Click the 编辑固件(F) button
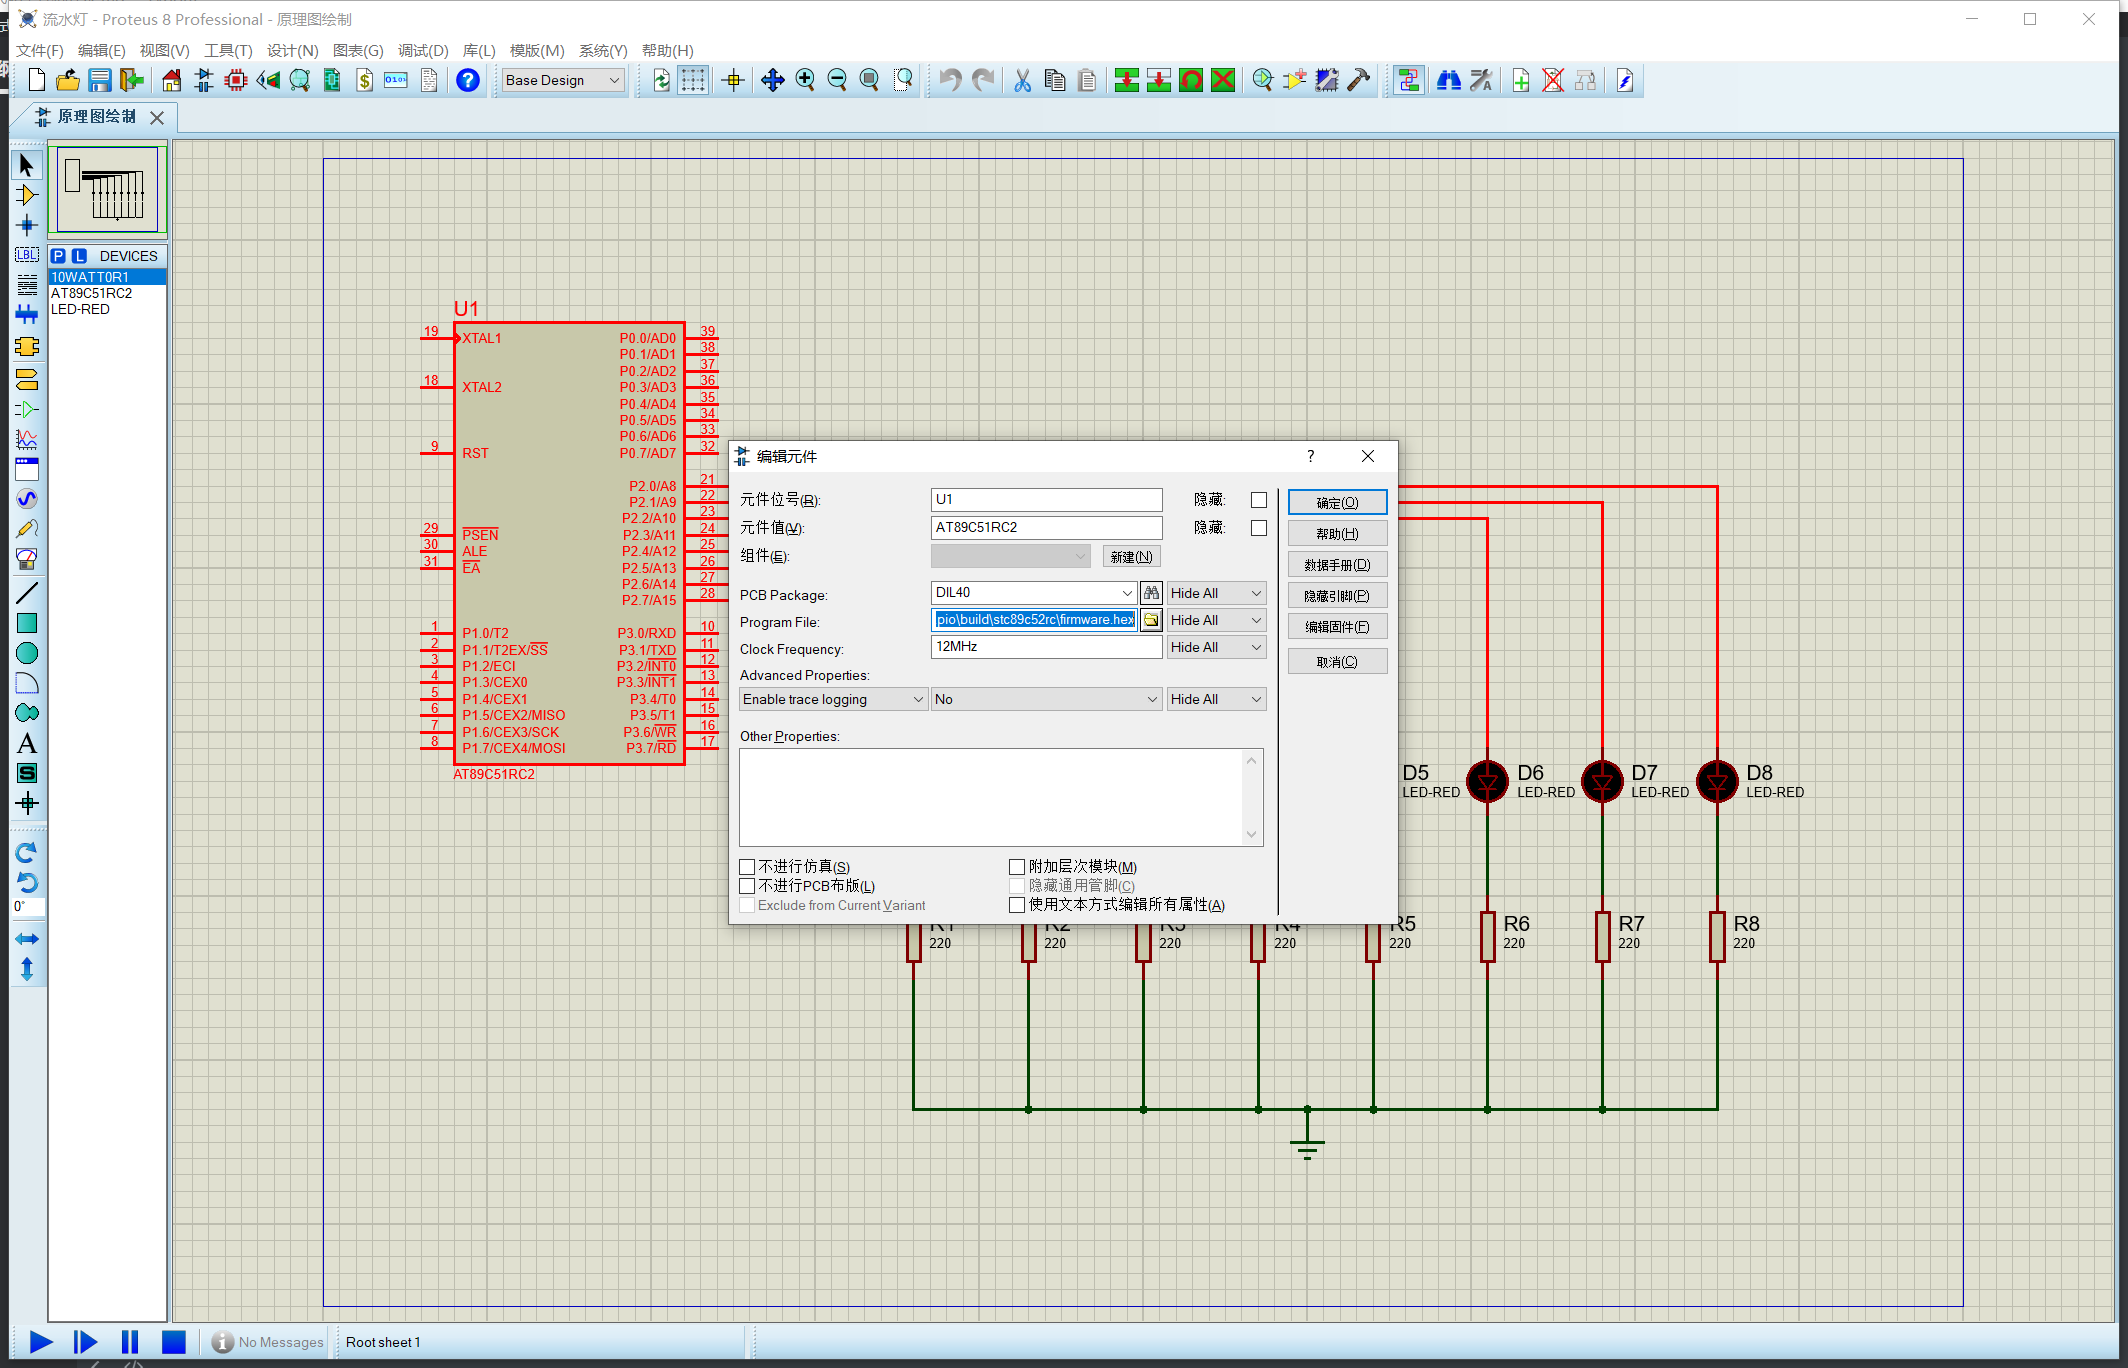Image resolution: width=2128 pixels, height=1368 pixels. pos(1337,626)
